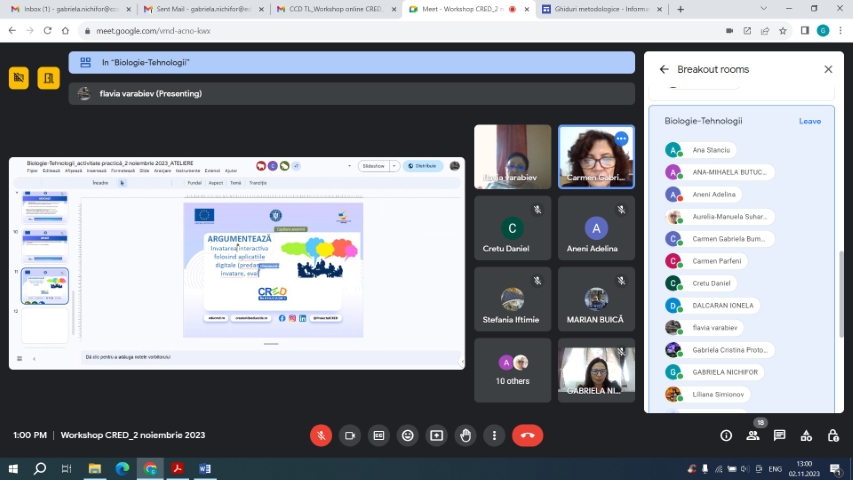
Task: Open the host controls lock icon
Action: (833, 435)
